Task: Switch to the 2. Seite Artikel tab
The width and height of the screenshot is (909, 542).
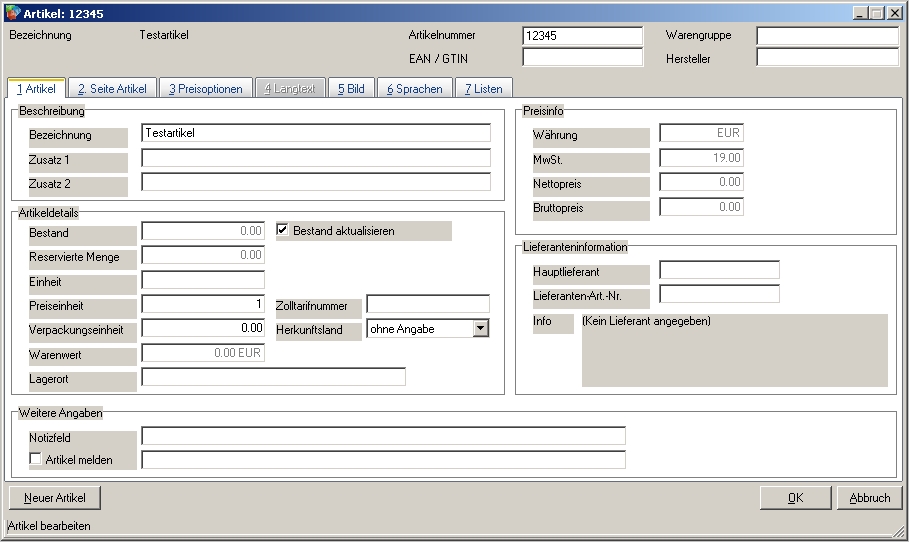Action: pyautogui.click(x=112, y=89)
